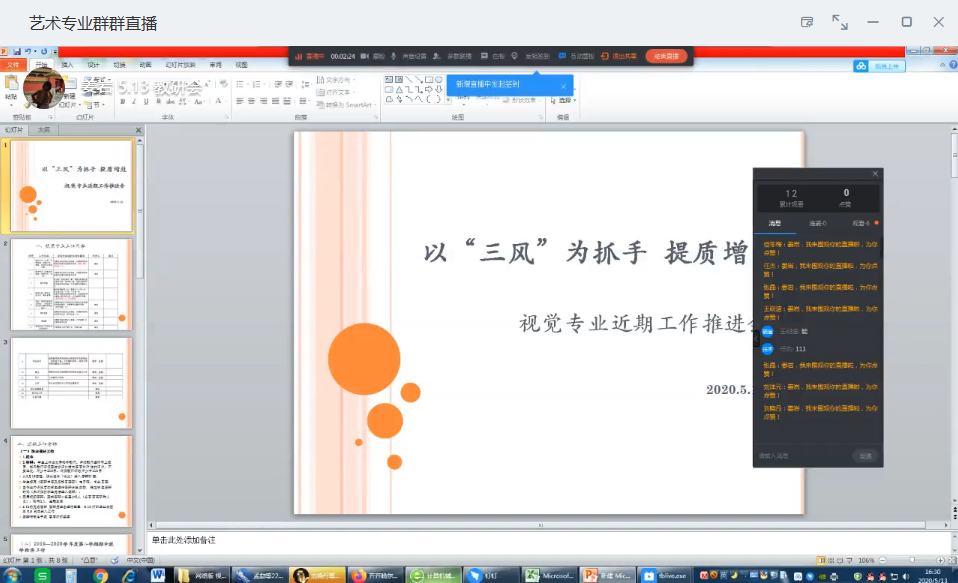The image size is (958, 583).
Task: Click the Windows Start button
Action: point(14,575)
